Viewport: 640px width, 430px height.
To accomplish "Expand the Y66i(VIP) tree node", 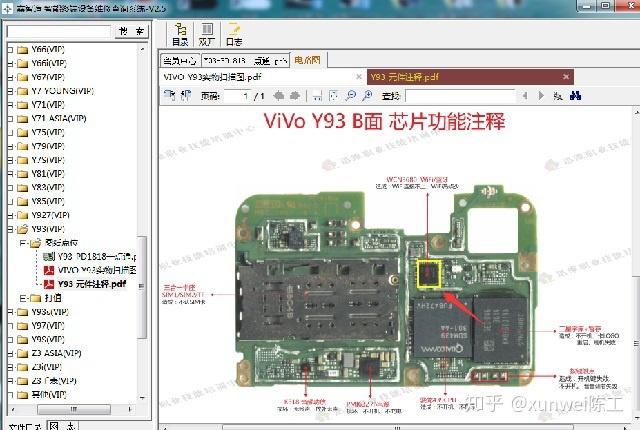I will tap(10, 64).
